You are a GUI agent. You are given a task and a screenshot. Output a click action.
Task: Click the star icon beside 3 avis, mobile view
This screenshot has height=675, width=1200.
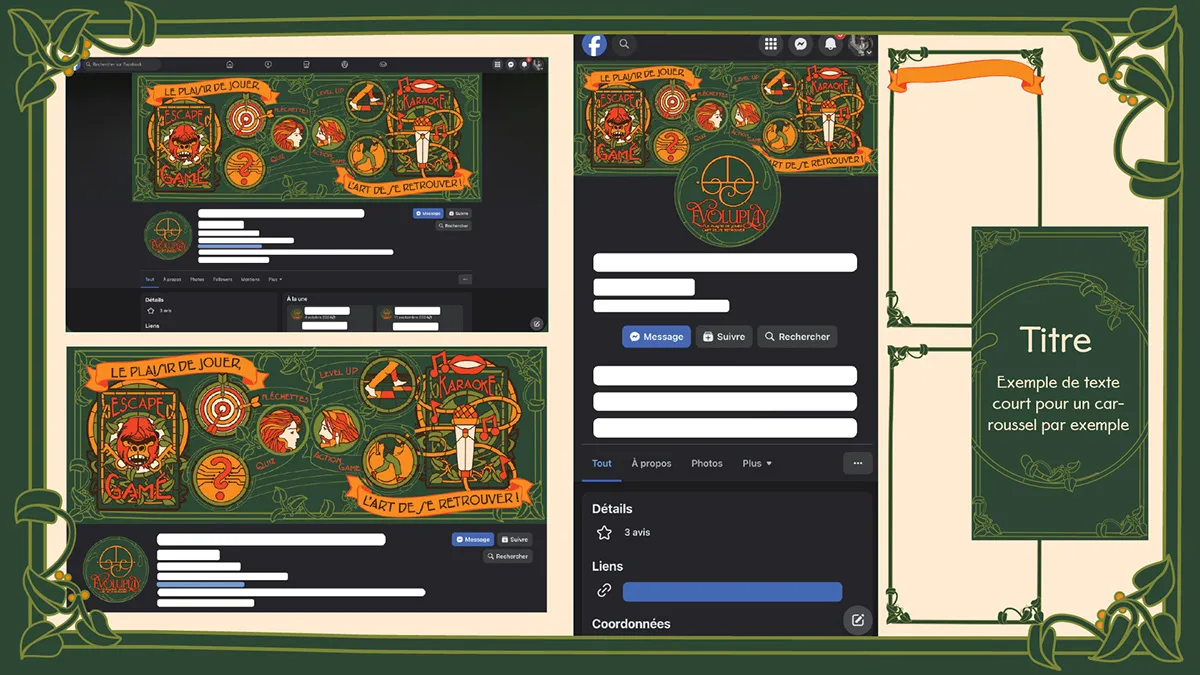(604, 533)
